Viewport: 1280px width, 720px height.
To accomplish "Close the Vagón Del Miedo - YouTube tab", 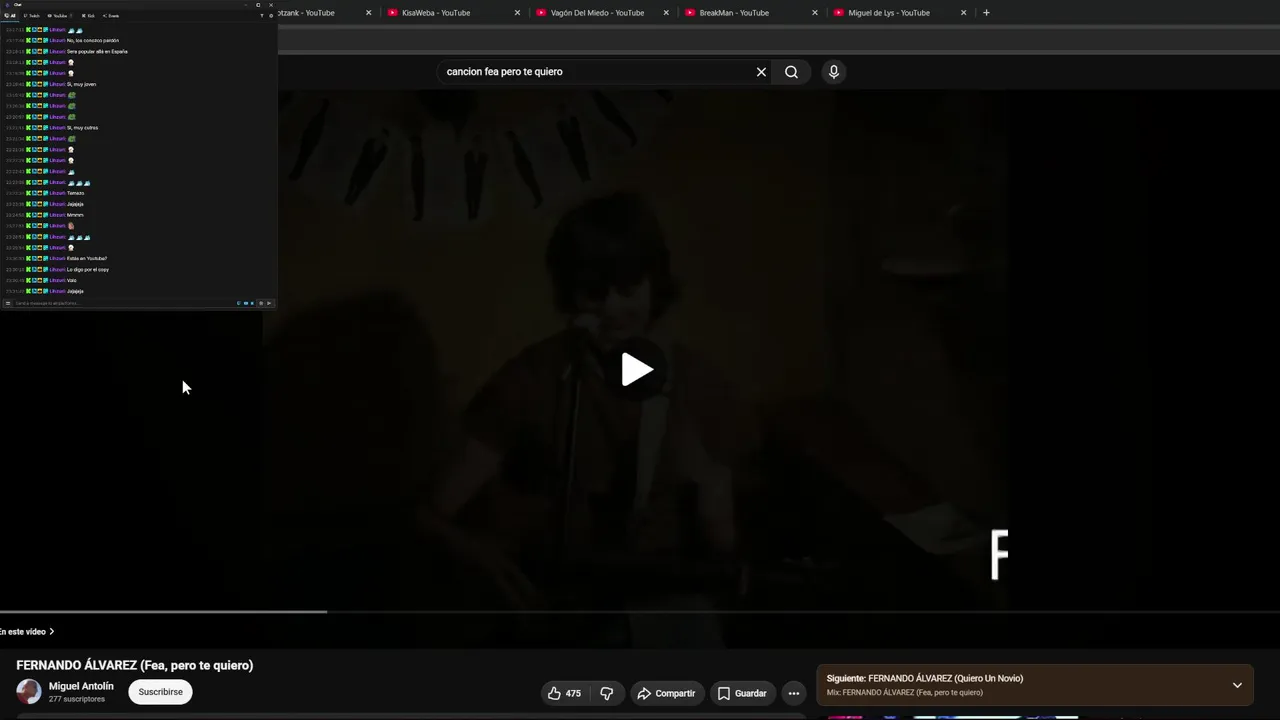I will (666, 13).
